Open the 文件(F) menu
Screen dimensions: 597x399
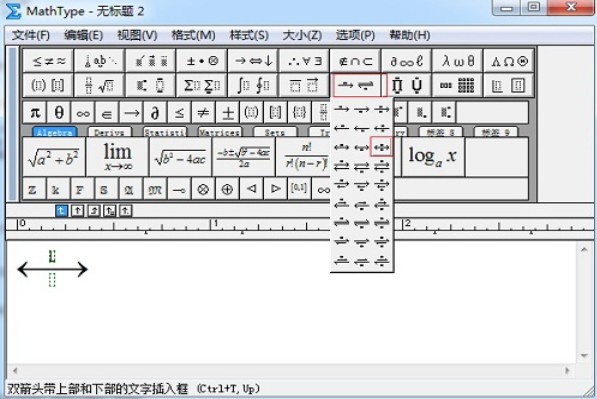coord(30,35)
